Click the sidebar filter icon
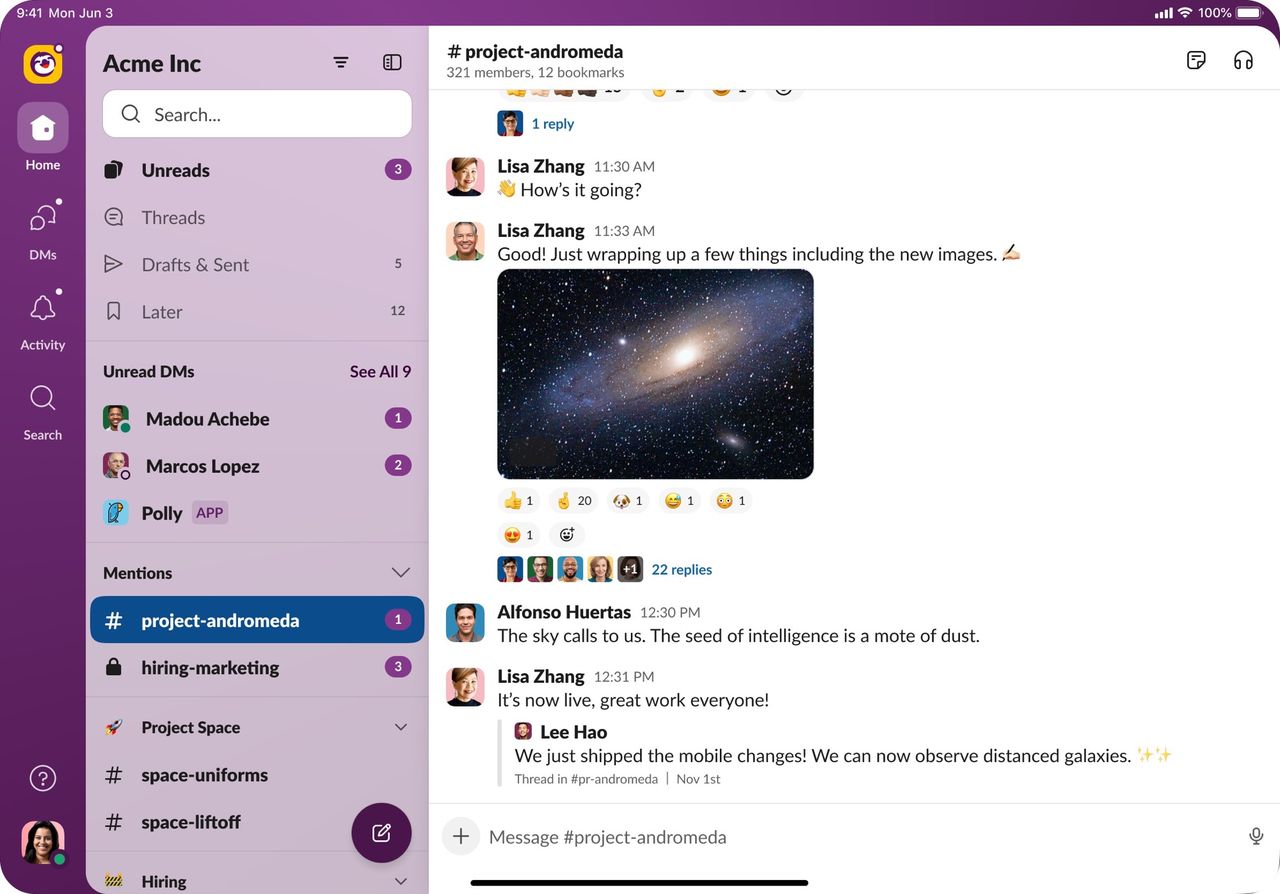Image resolution: width=1280 pixels, height=894 pixels. [341, 63]
